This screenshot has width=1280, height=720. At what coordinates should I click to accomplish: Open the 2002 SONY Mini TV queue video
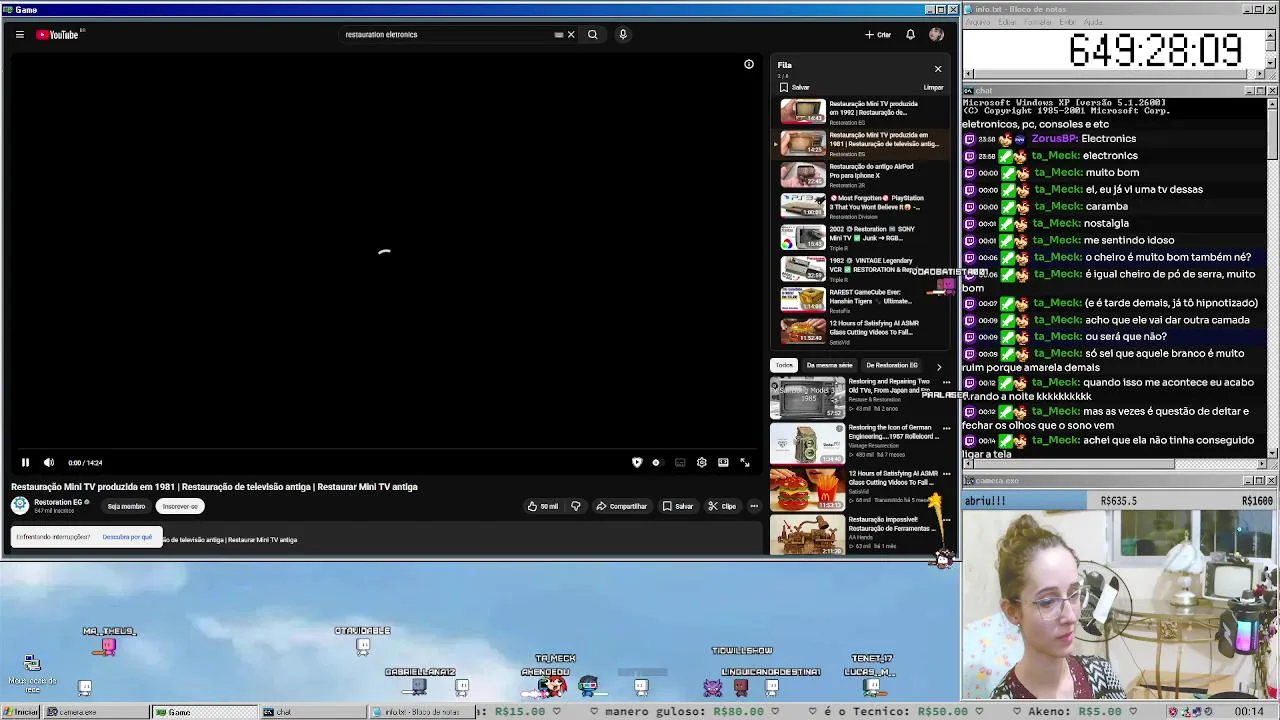click(862, 238)
